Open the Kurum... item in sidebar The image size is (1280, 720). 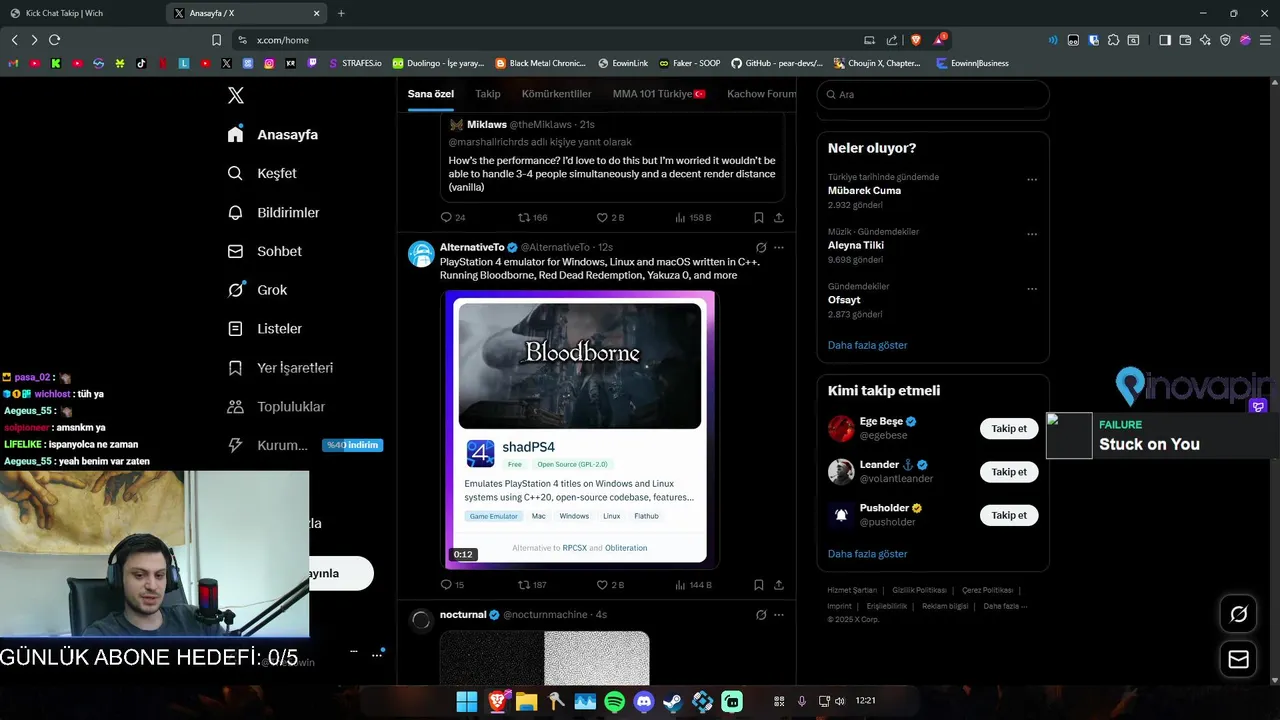pyautogui.click(x=268, y=445)
